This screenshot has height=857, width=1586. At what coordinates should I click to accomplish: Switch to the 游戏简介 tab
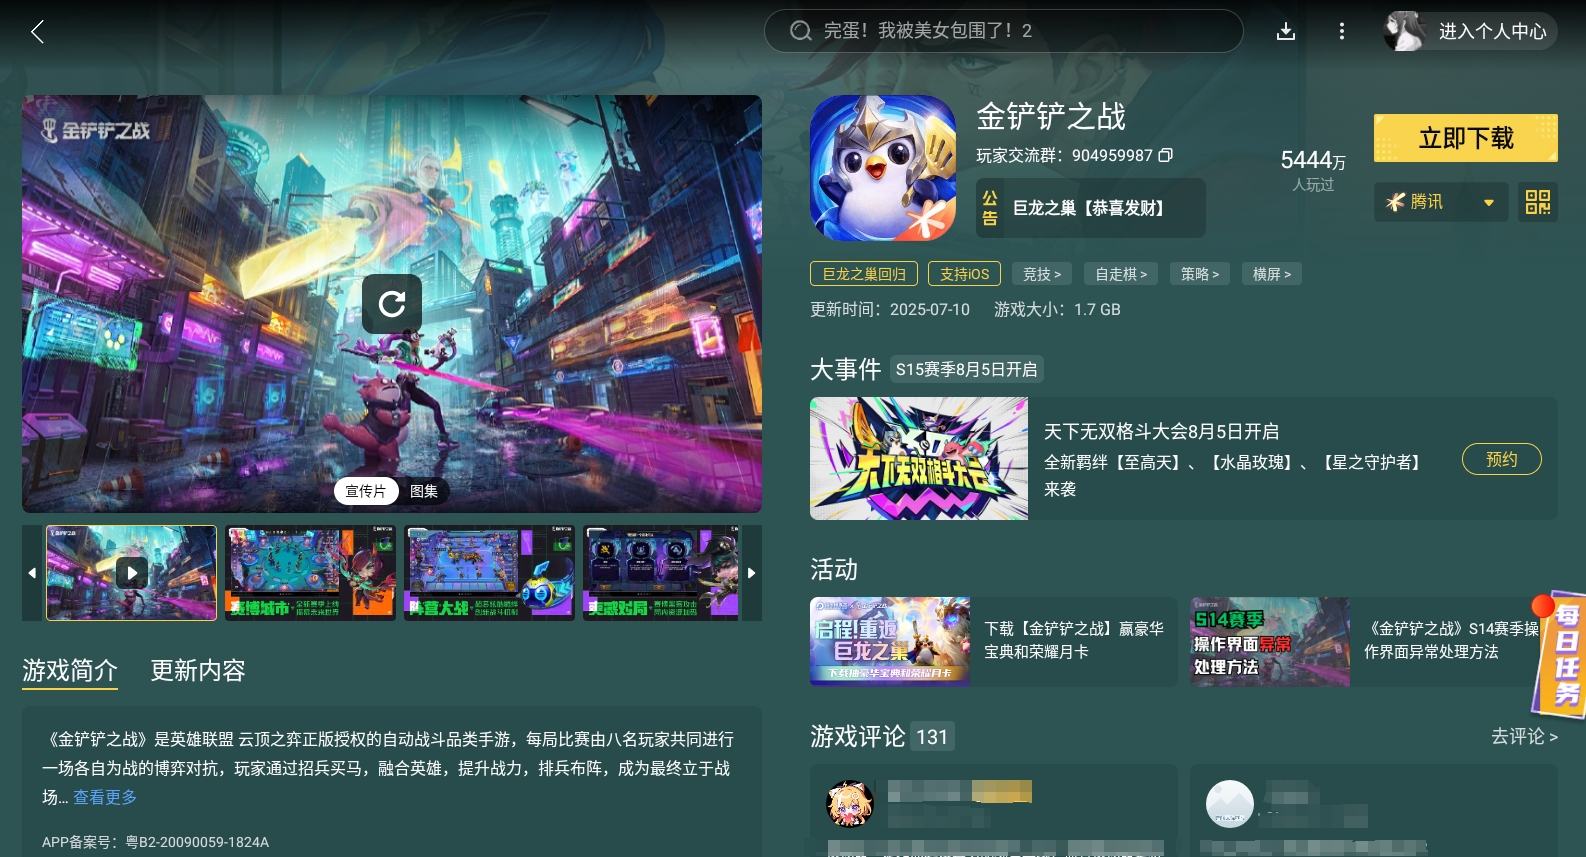pyautogui.click(x=70, y=671)
